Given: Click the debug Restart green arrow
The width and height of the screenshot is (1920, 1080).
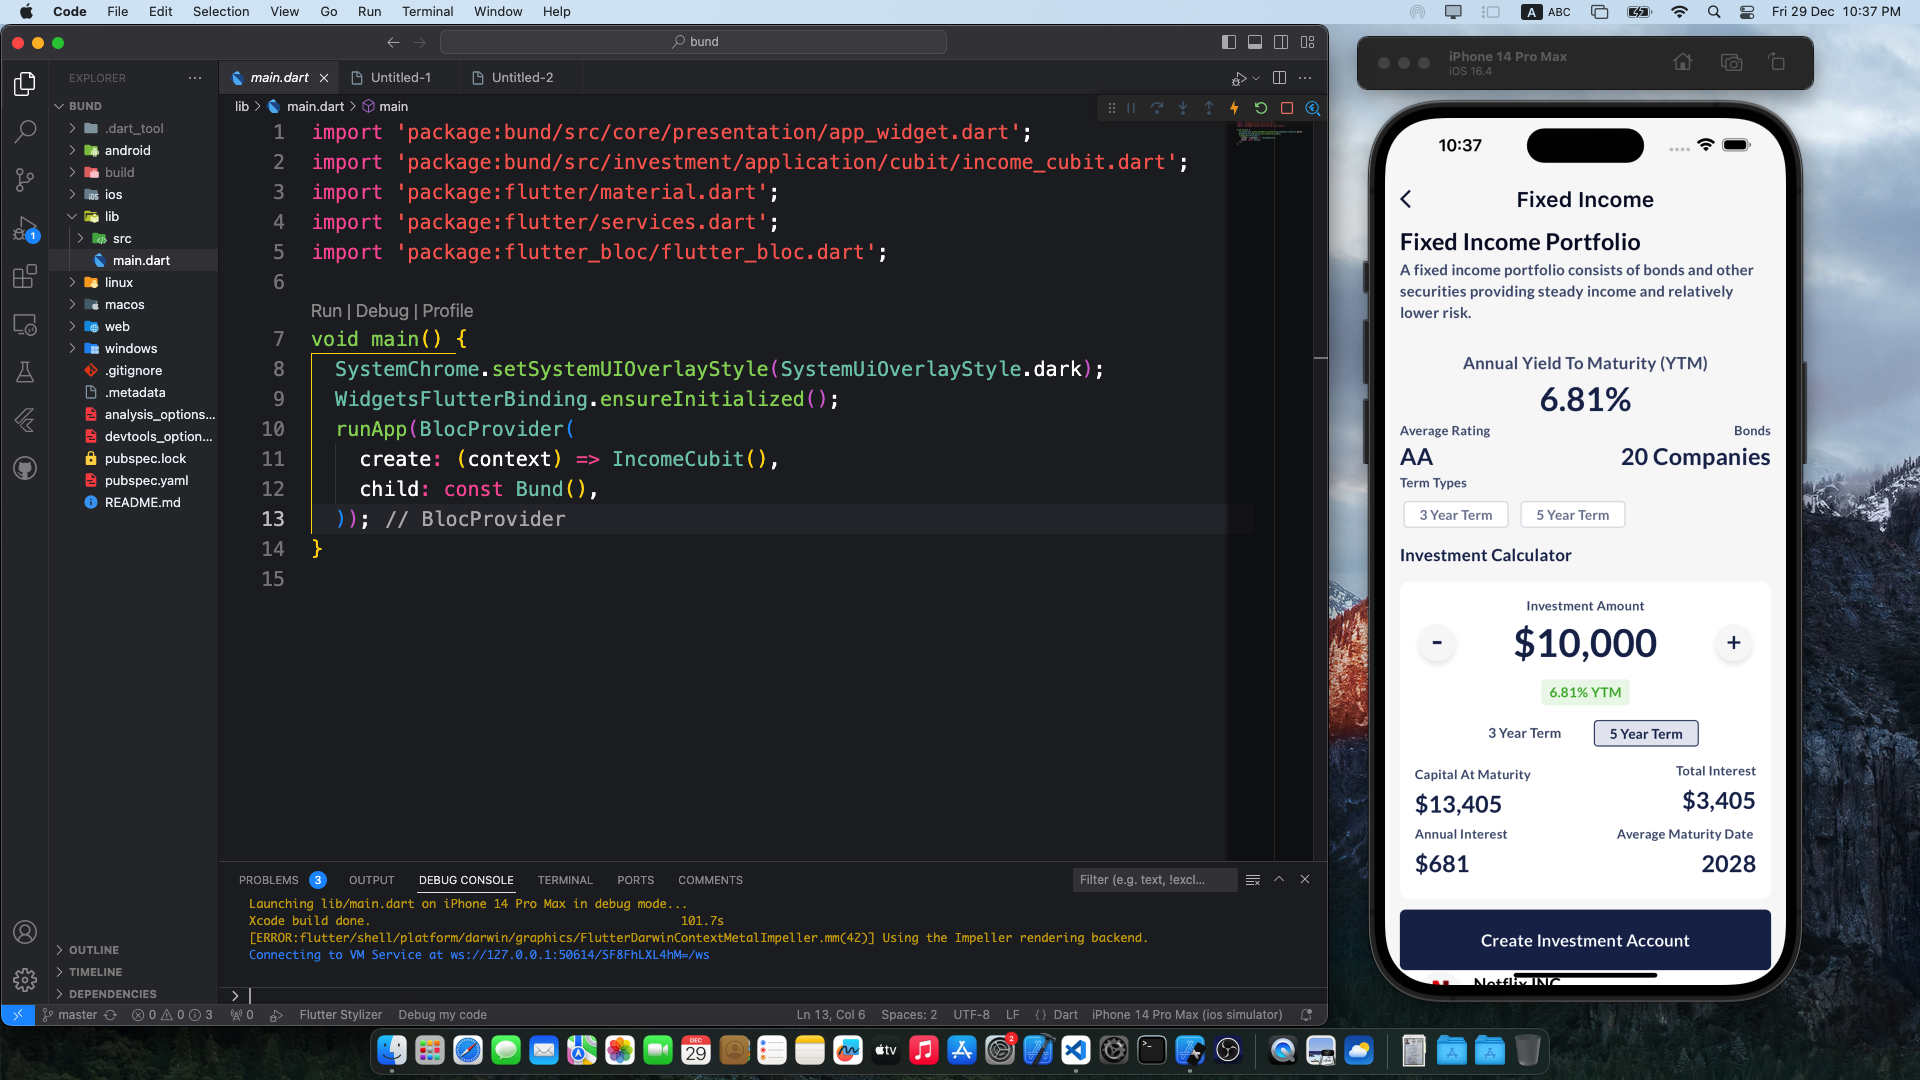Looking at the screenshot, I should point(1260,108).
